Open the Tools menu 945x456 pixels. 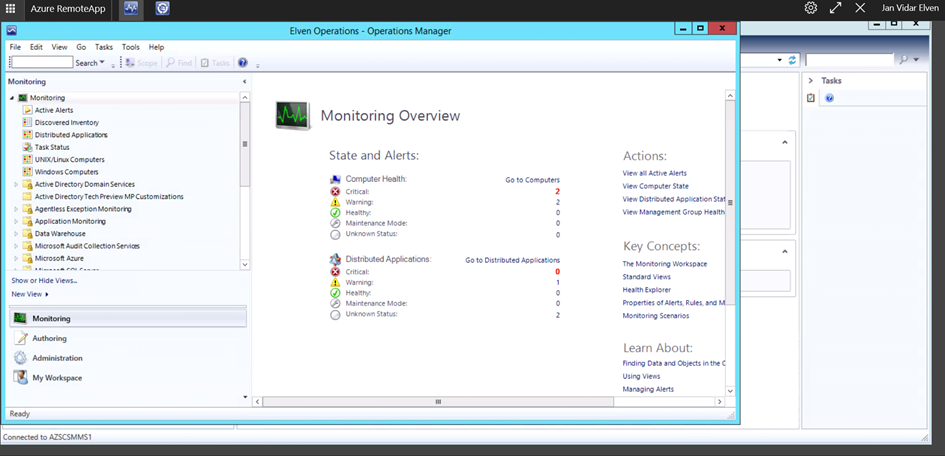pyautogui.click(x=131, y=47)
